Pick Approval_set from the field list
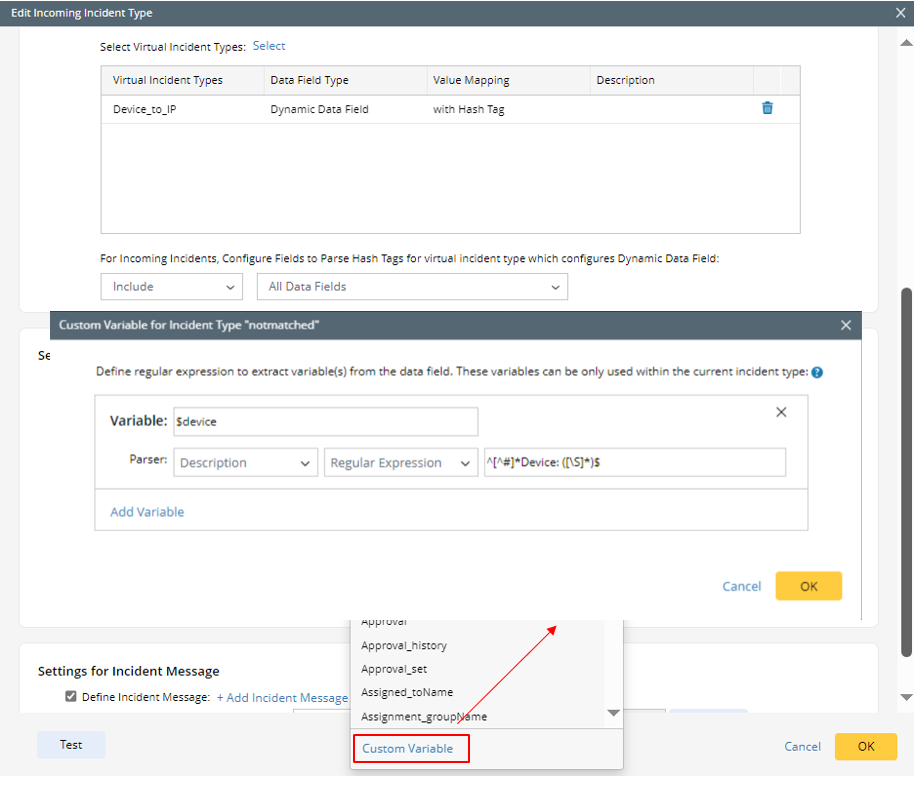This screenshot has width=914, height=785. coord(394,669)
